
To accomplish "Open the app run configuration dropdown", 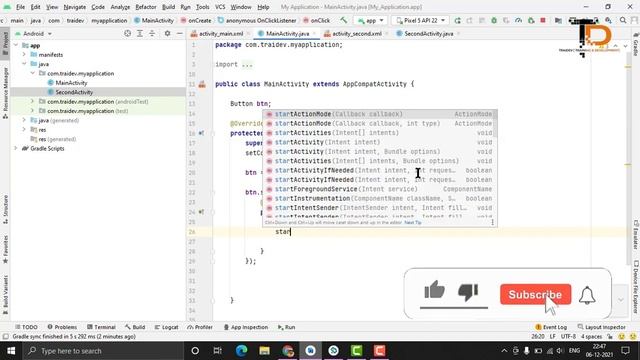I will tap(371, 20).
